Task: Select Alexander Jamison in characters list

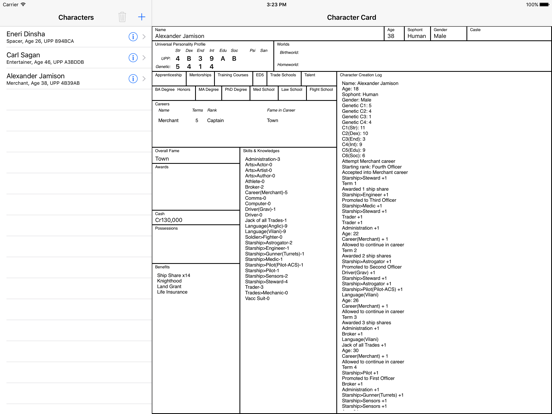Action: pos(76,79)
